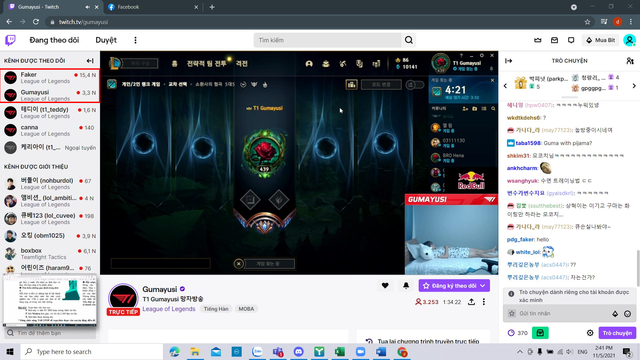The height and width of the screenshot is (360, 640).
Task: Open the offline t1_ channel marked Ngoại tuyến
Action: coord(50,147)
